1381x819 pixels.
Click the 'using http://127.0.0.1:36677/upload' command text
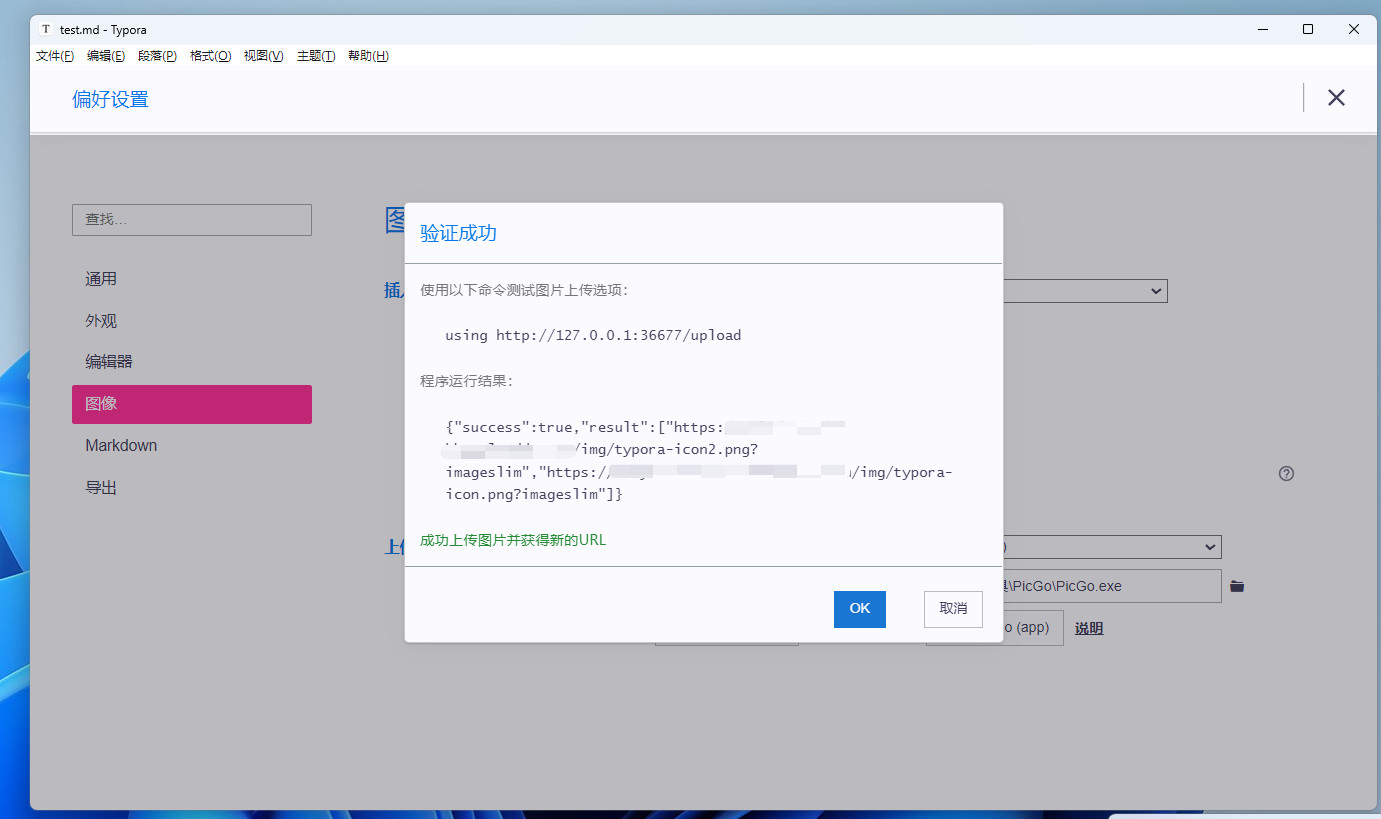pos(593,335)
